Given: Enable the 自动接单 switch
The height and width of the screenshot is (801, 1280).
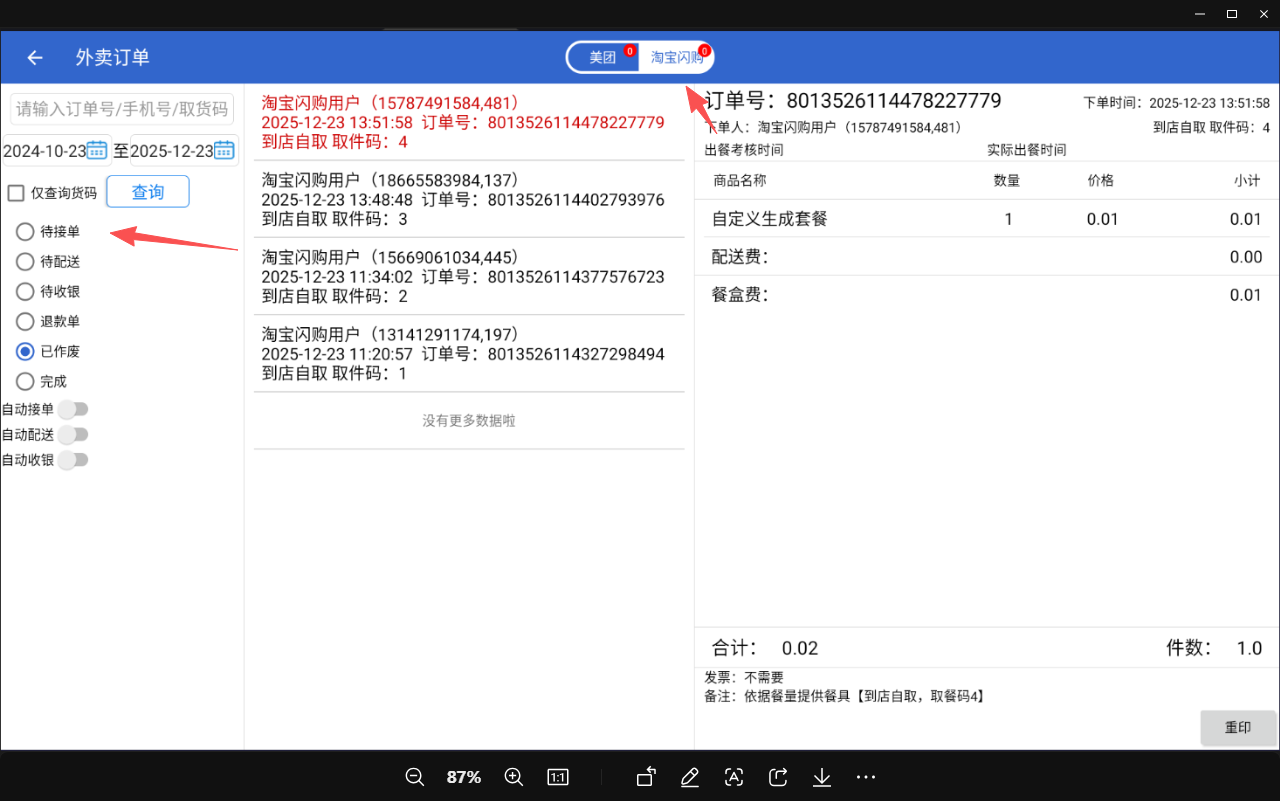Looking at the screenshot, I should 73,409.
